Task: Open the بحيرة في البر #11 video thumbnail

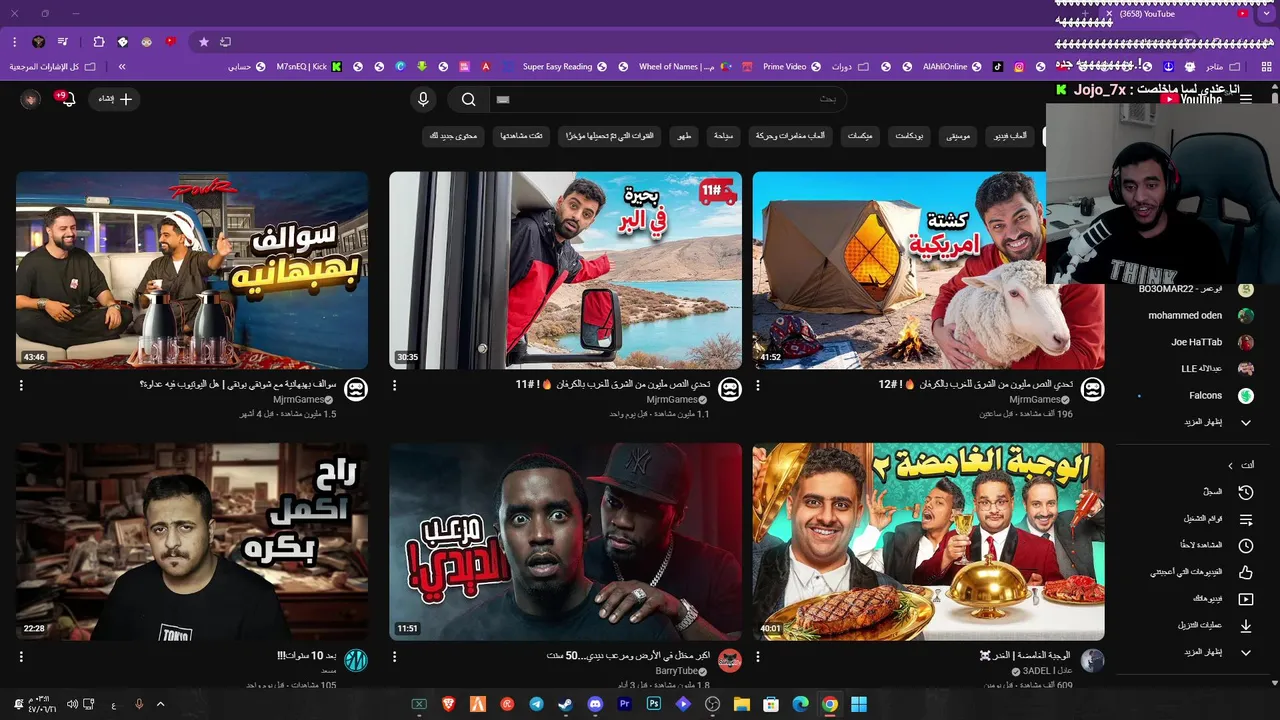Action: click(565, 270)
